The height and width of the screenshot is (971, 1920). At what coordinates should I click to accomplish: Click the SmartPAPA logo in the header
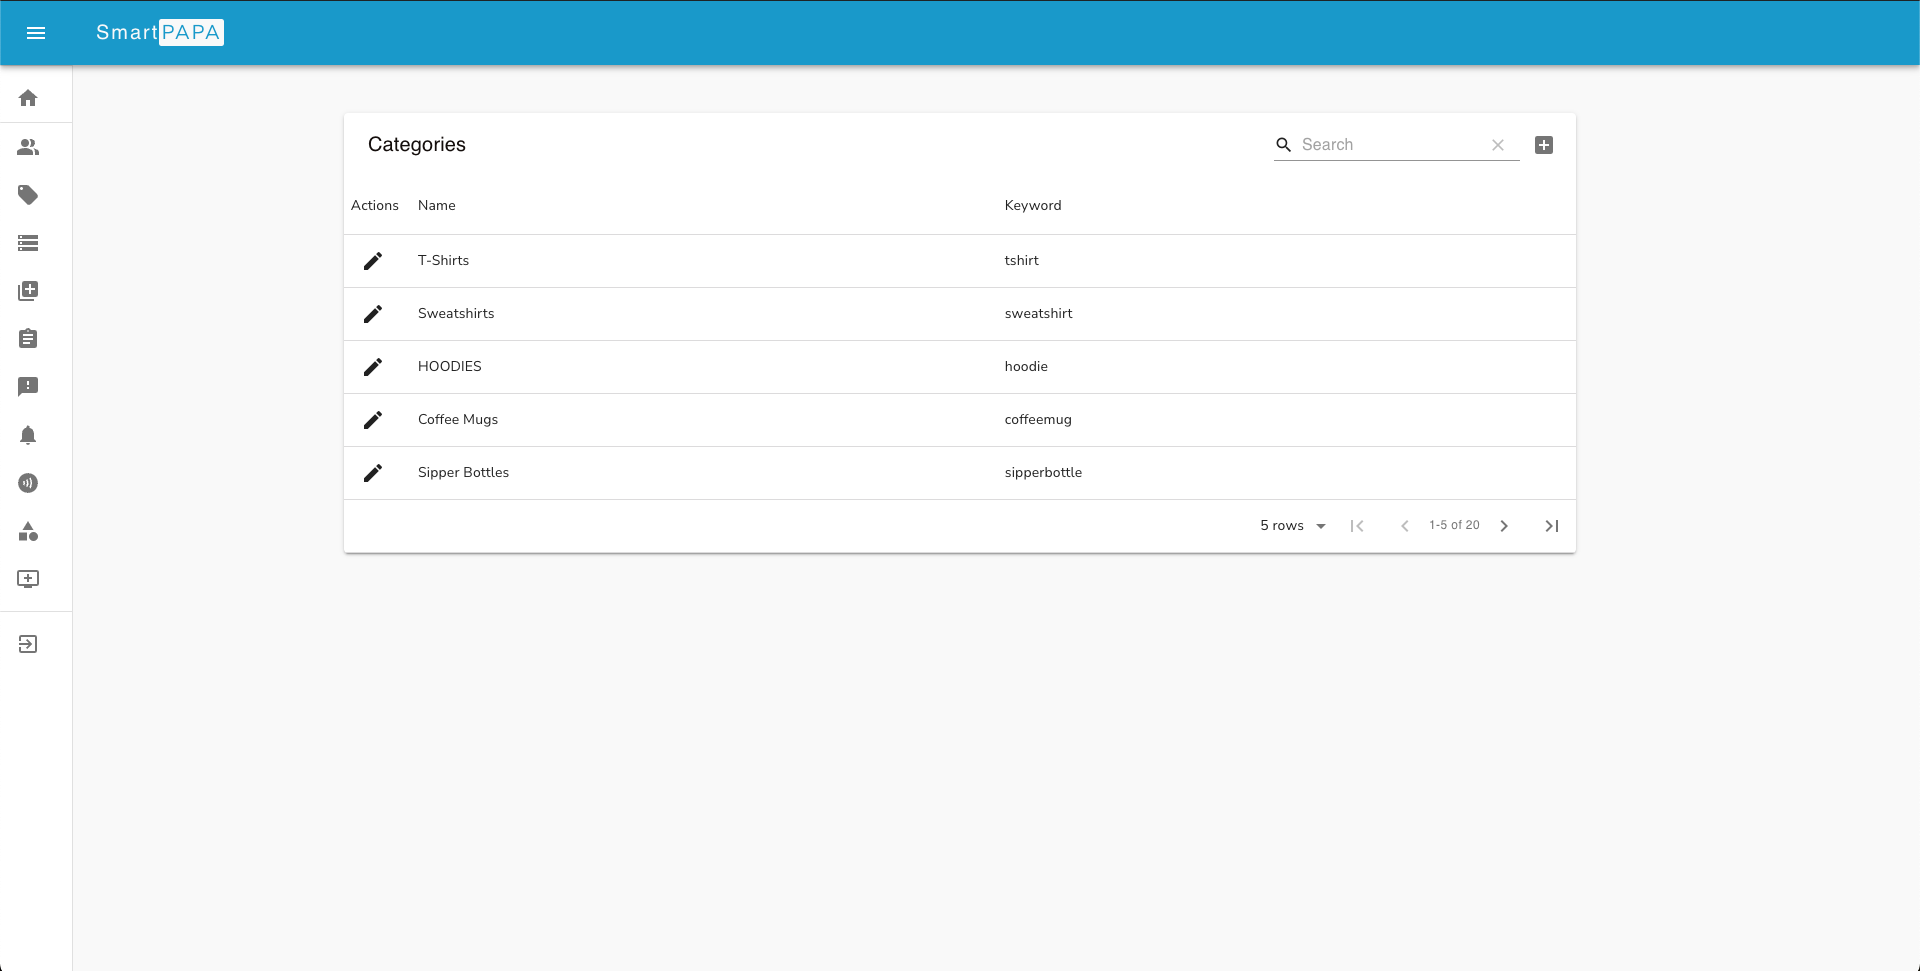(x=160, y=32)
